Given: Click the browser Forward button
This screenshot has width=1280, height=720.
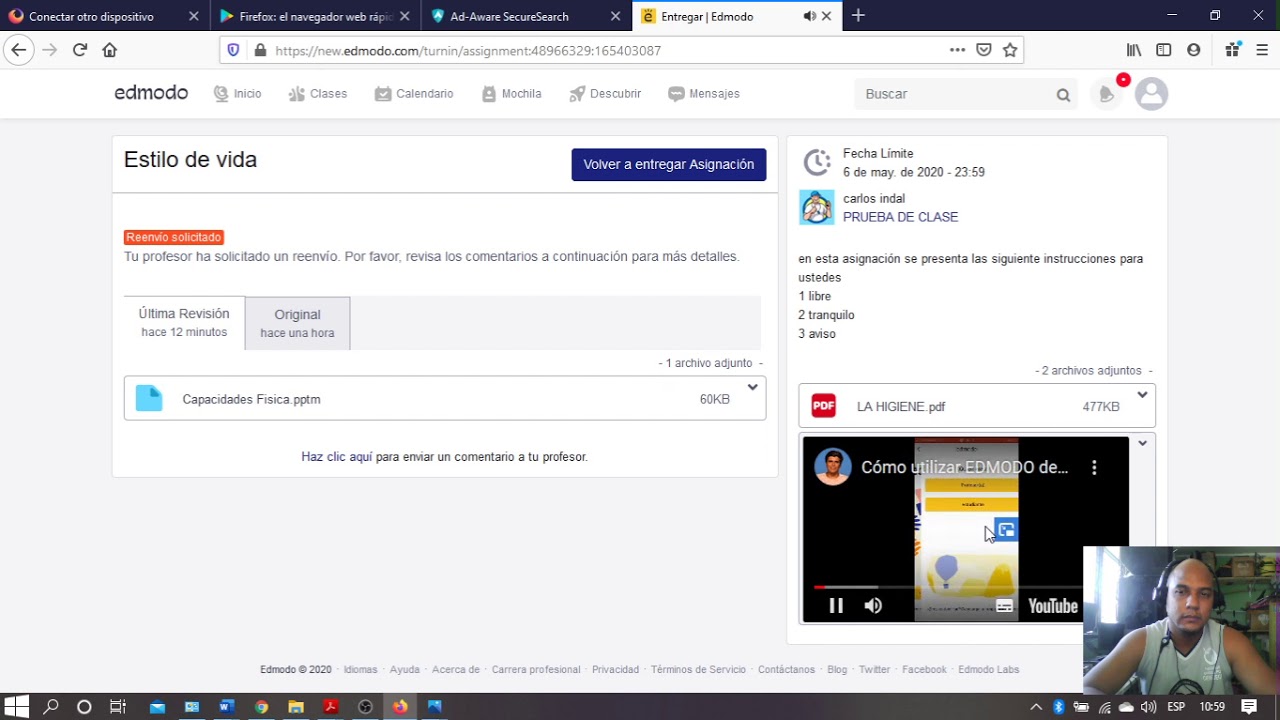Looking at the screenshot, I should (50, 50).
